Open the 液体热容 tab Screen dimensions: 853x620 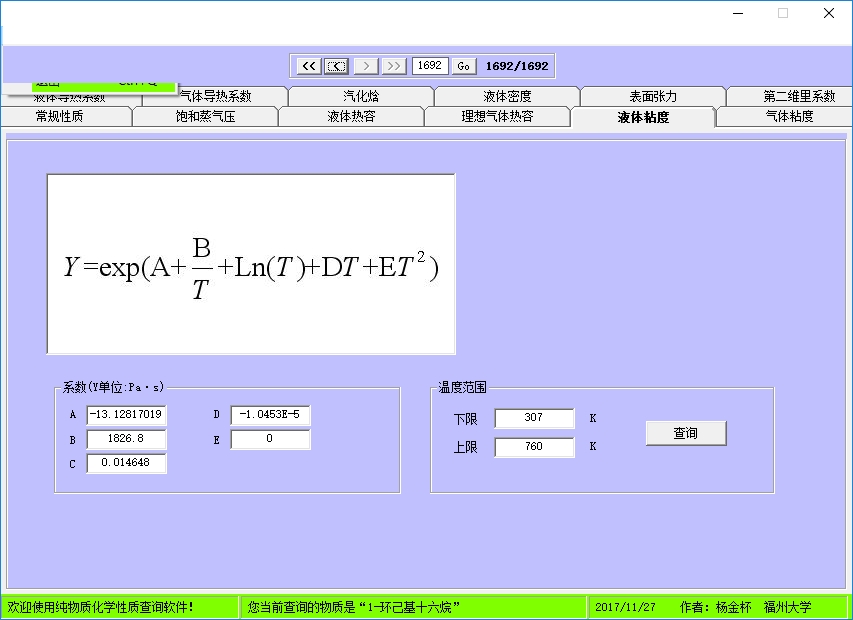tap(351, 116)
